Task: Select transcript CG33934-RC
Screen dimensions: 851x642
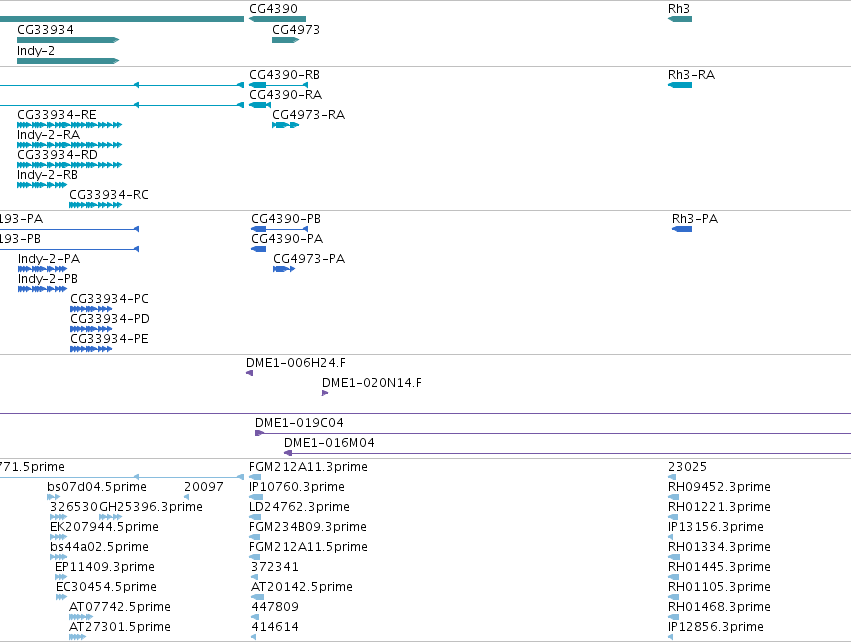Action: 96,206
